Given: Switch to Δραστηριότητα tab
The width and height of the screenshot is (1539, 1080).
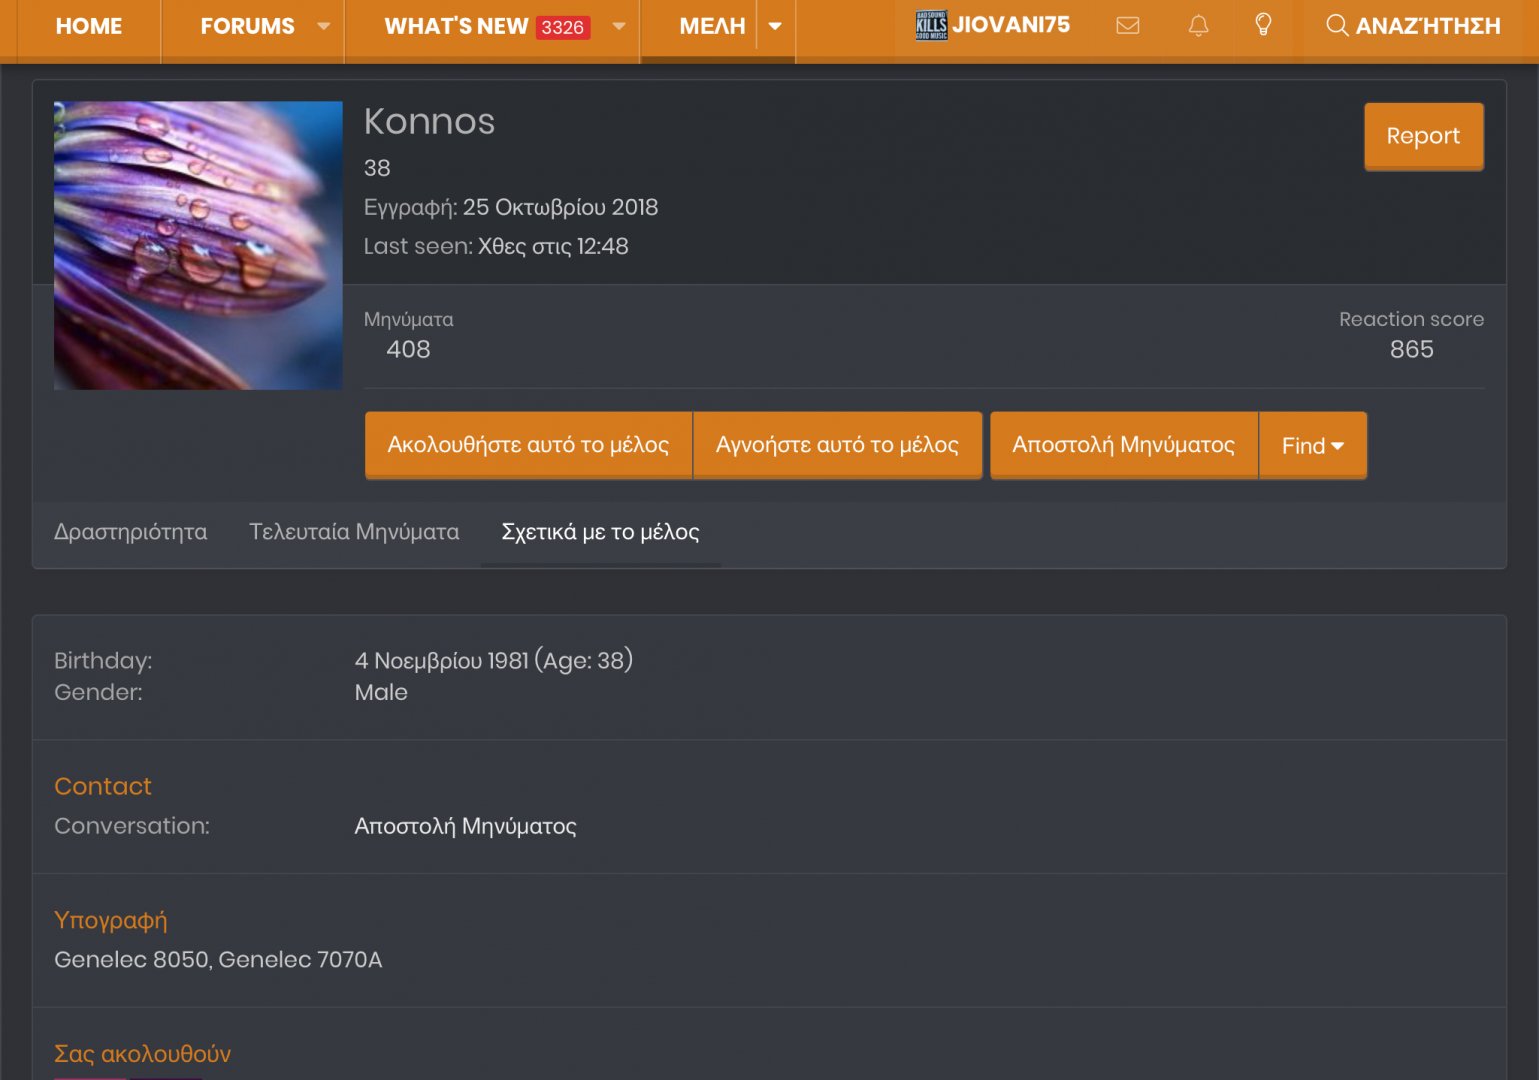Looking at the screenshot, I should pyautogui.click(x=131, y=532).
